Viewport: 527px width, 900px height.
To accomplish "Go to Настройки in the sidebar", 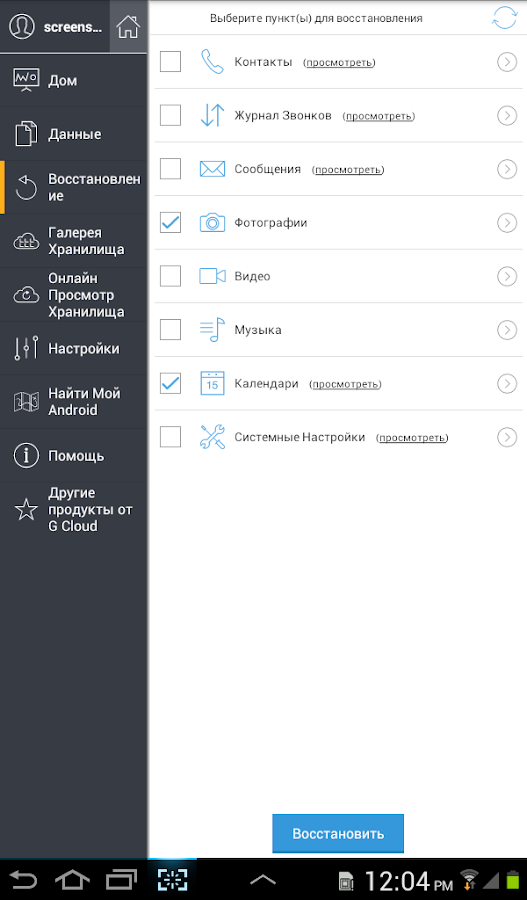I will (x=73, y=348).
